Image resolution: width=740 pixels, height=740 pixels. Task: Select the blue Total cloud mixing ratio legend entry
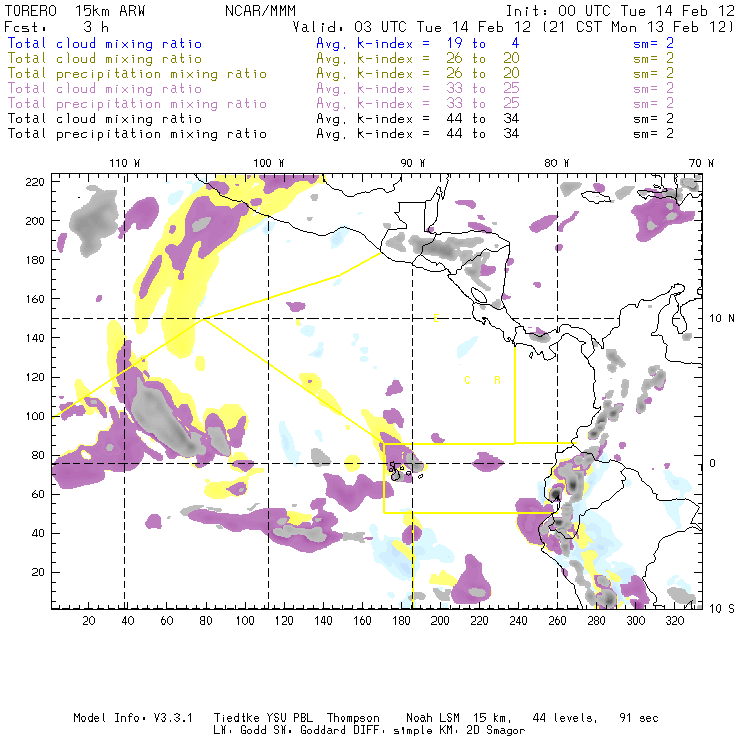(x=104, y=44)
